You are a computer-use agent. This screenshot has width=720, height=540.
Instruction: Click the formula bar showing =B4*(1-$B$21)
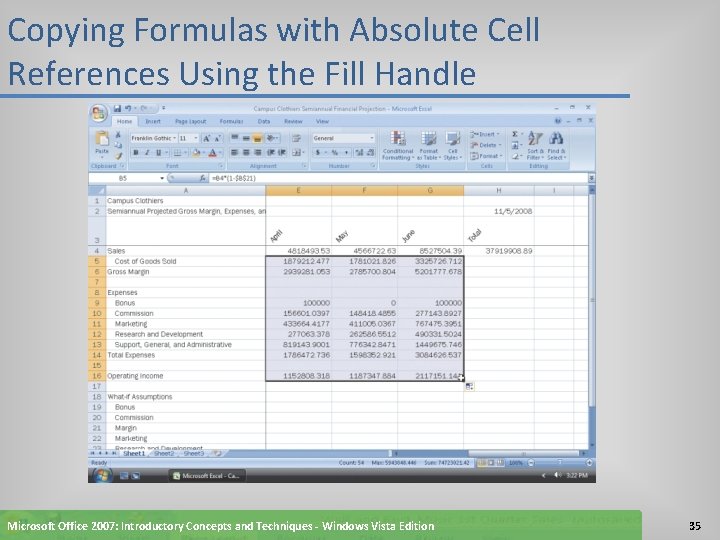coord(399,178)
